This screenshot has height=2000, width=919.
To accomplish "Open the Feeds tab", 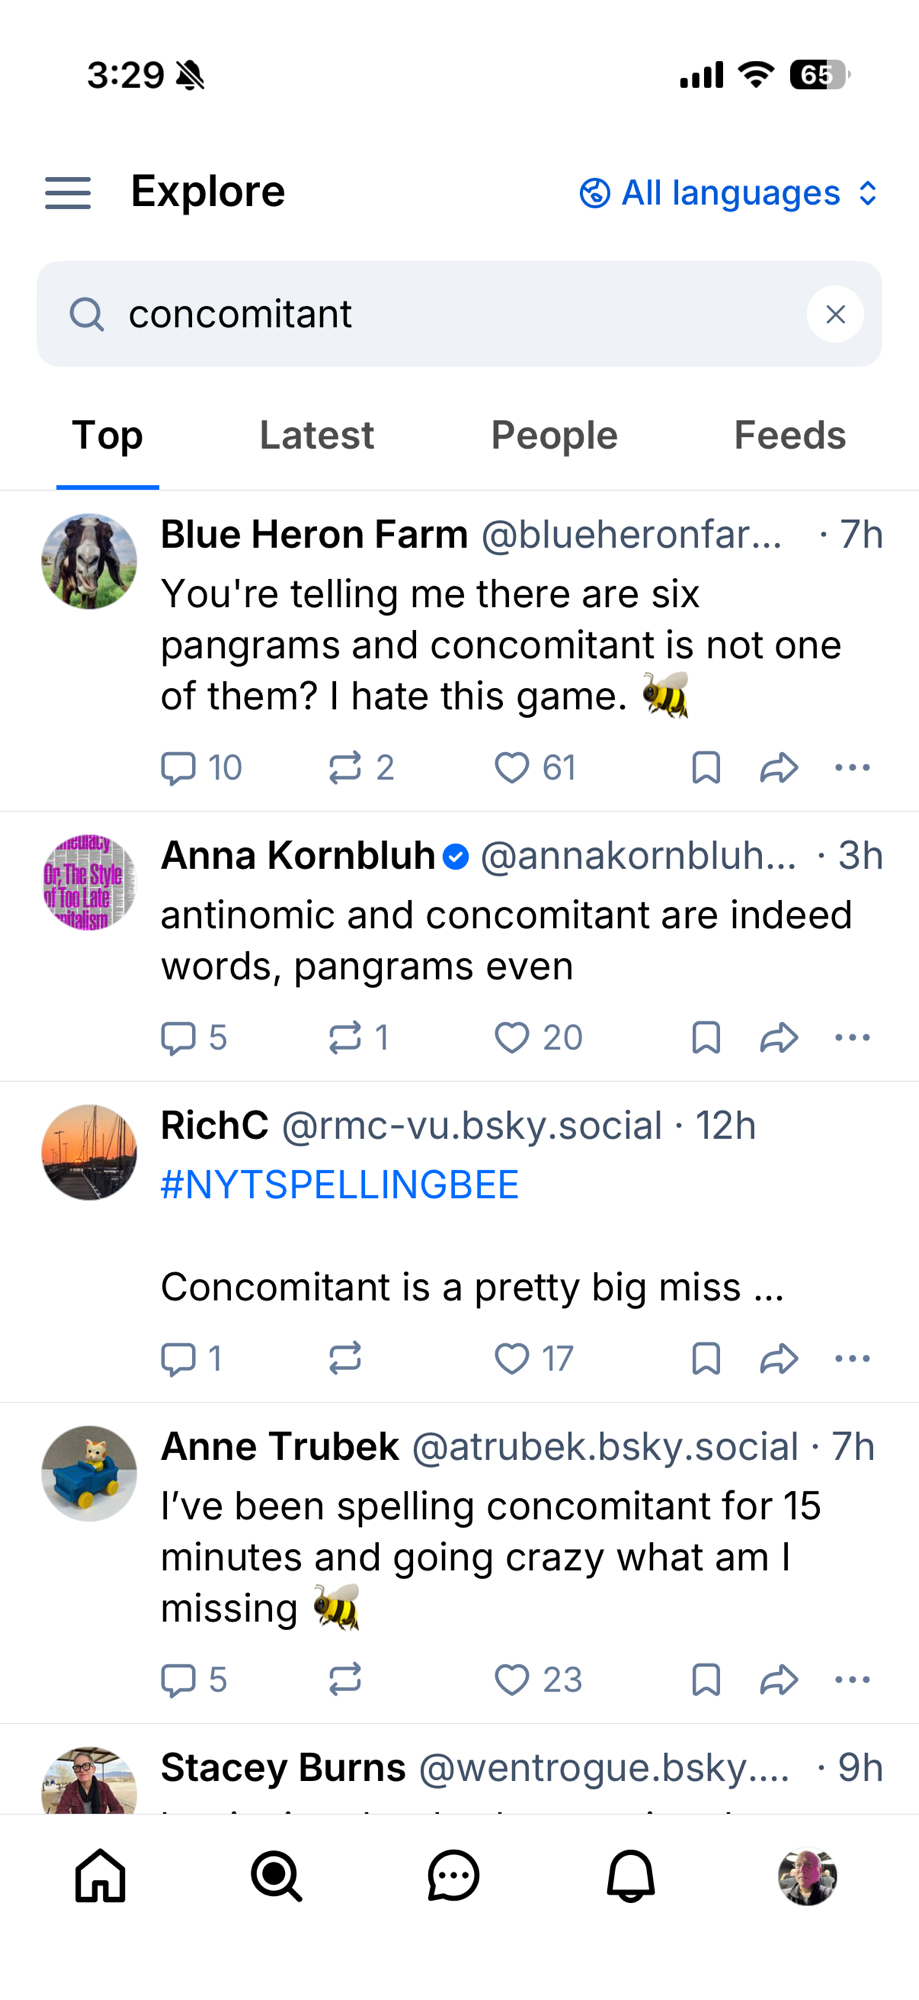I will [789, 436].
